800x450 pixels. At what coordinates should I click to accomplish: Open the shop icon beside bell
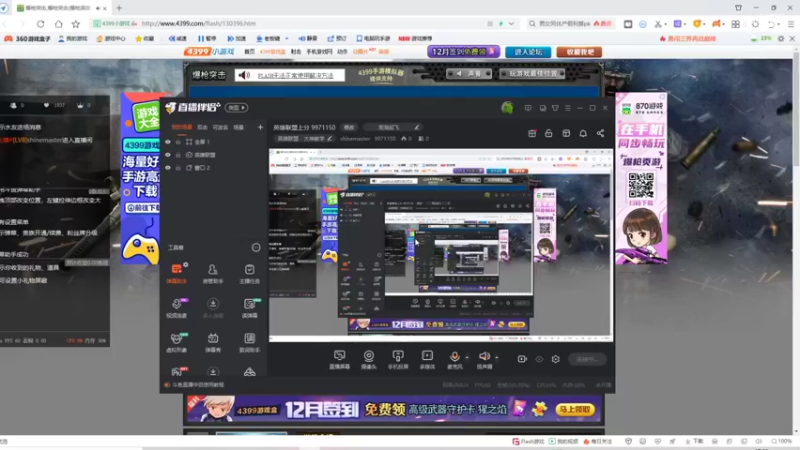click(x=566, y=133)
